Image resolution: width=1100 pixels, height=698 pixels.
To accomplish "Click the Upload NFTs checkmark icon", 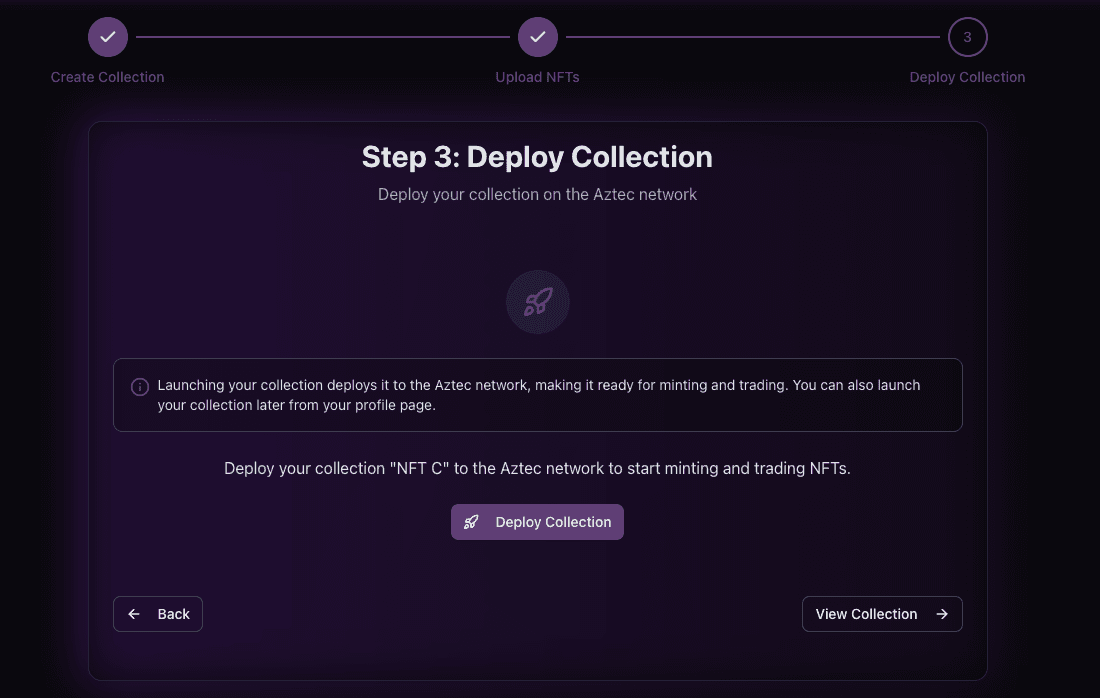I will [x=537, y=36].
